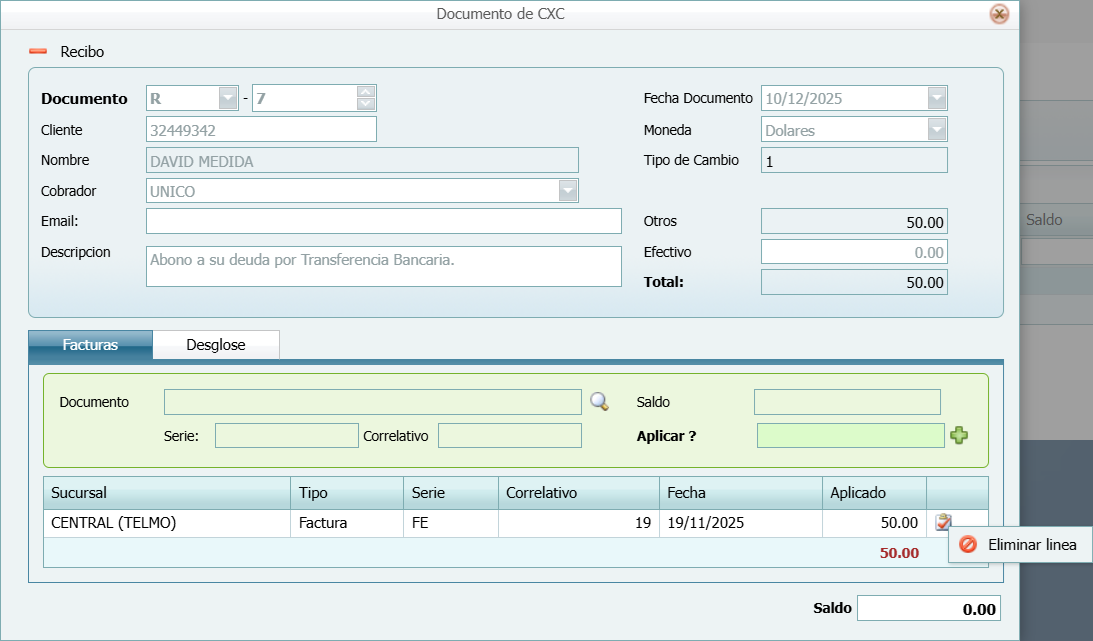Select Eliminar linea from the context menu
The width and height of the screenshot is (1093, 641).
[1020, 545]
